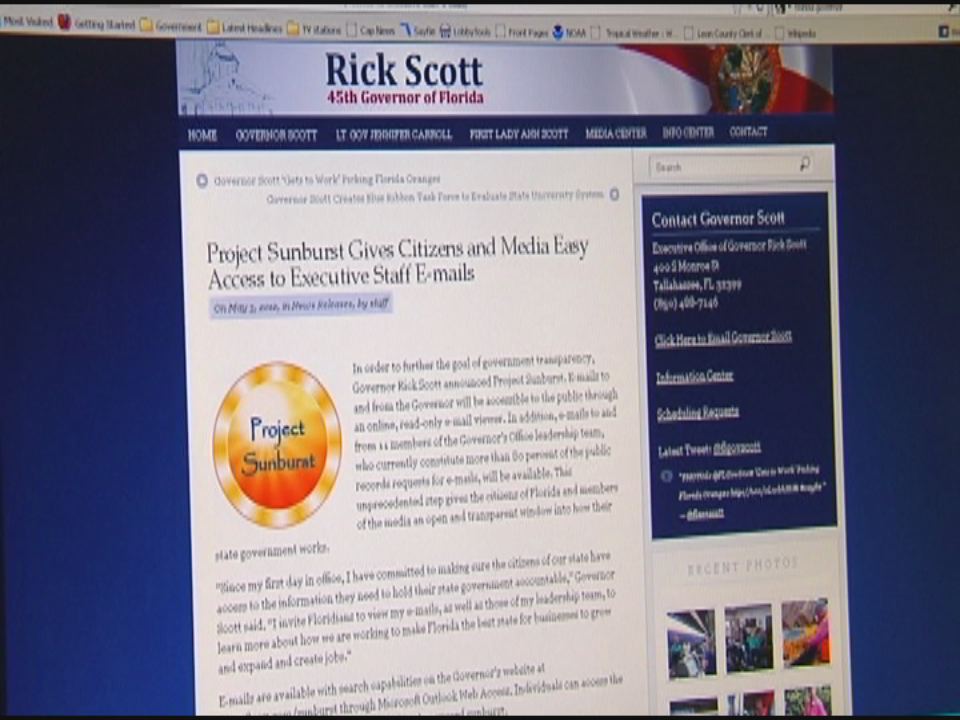The width and height of the screenshot is (960, 720).
Task: Click the previous-post circle arrow icon
Action: click(x=202, y=181)
